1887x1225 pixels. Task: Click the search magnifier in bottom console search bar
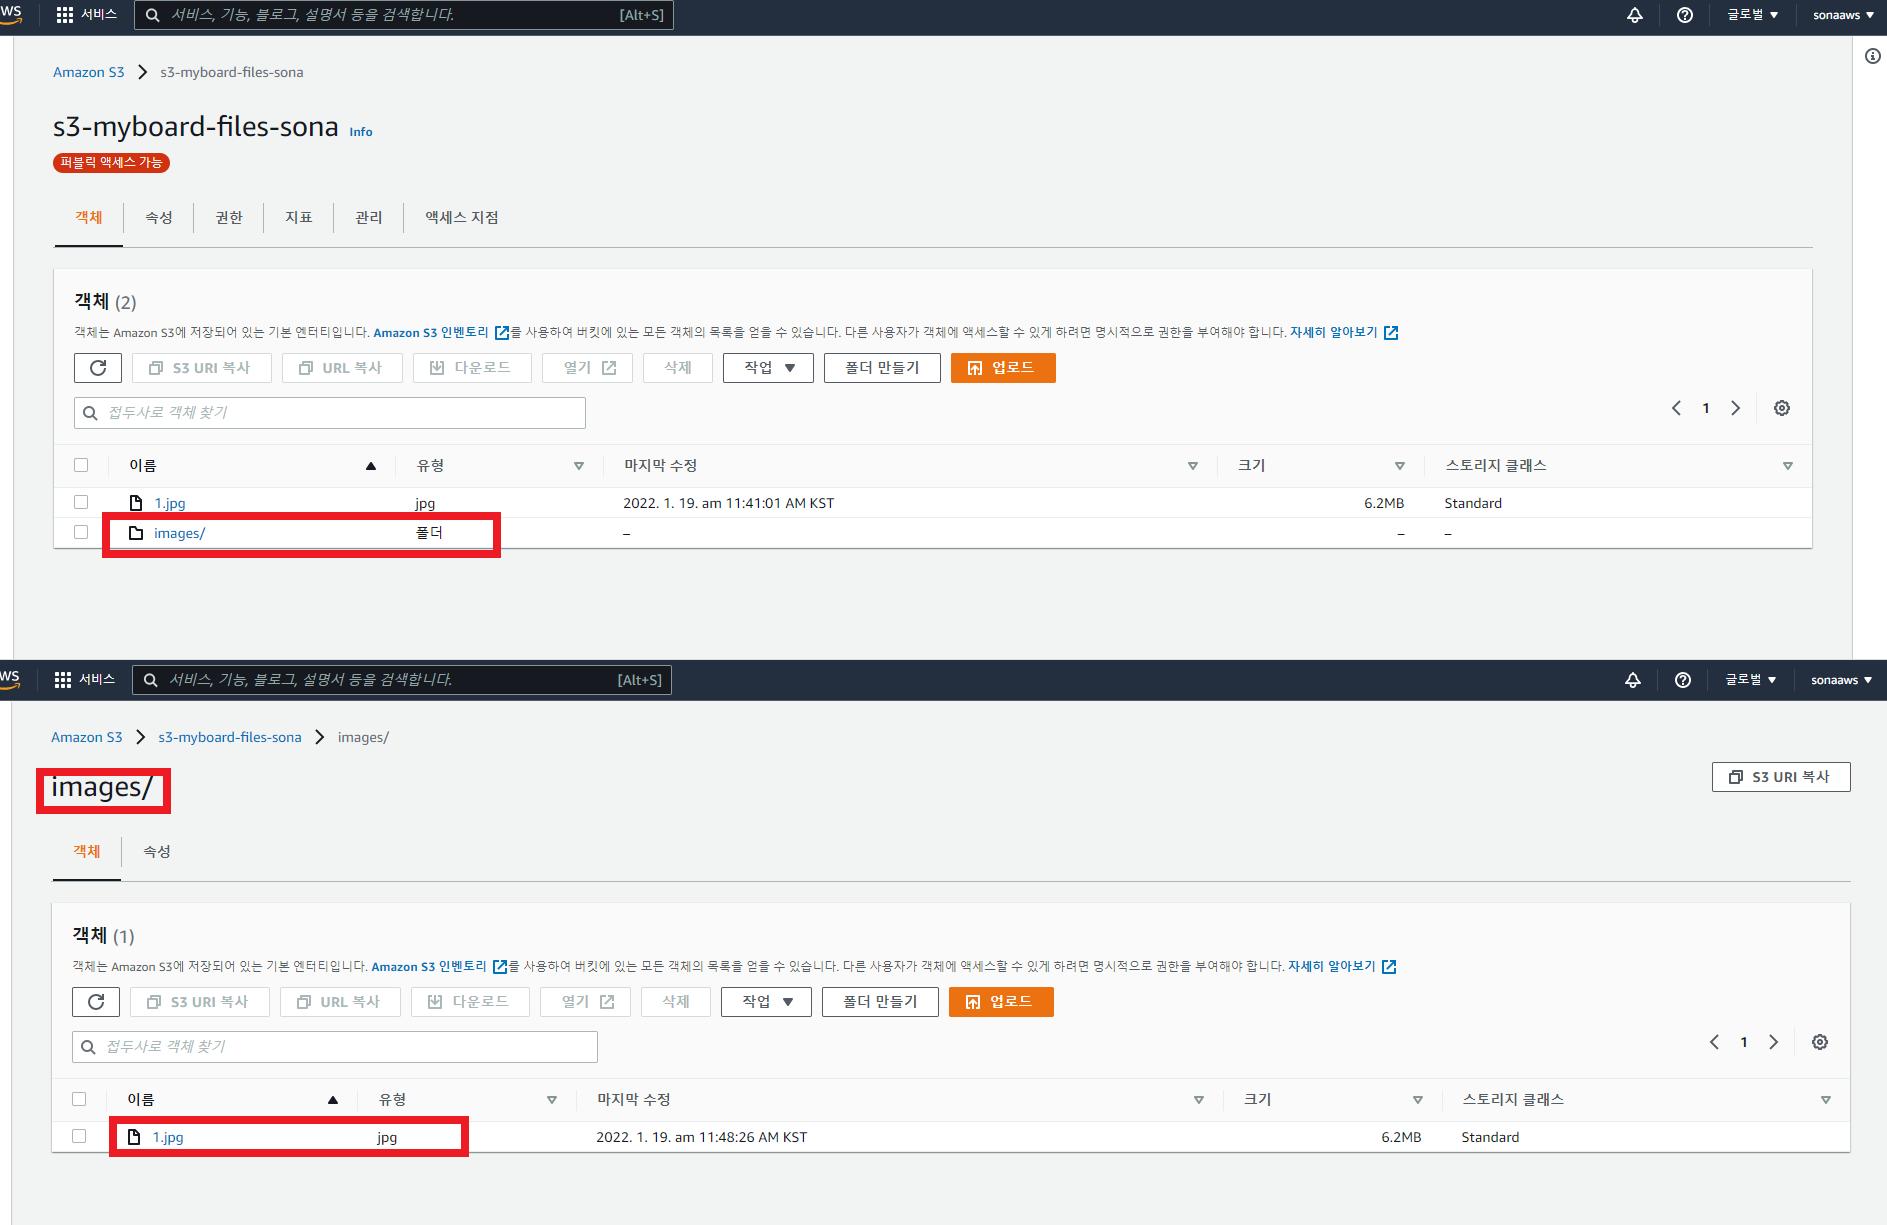tap(151, 680)
